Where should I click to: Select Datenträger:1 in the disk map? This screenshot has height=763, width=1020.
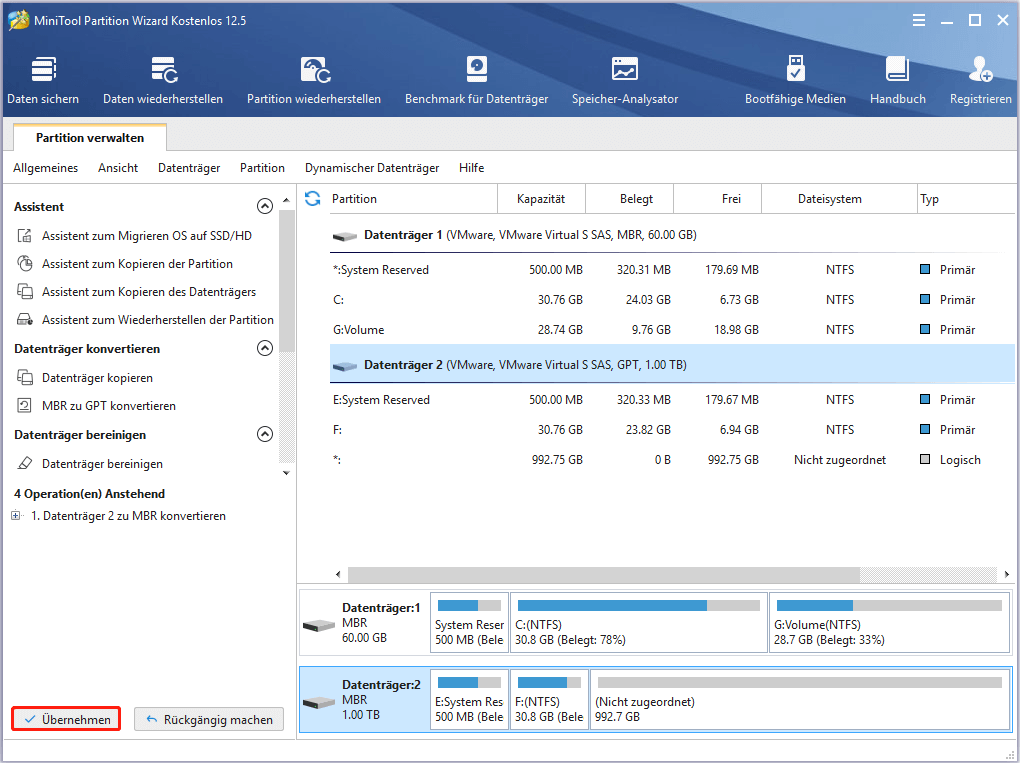(x=364, y=623)
